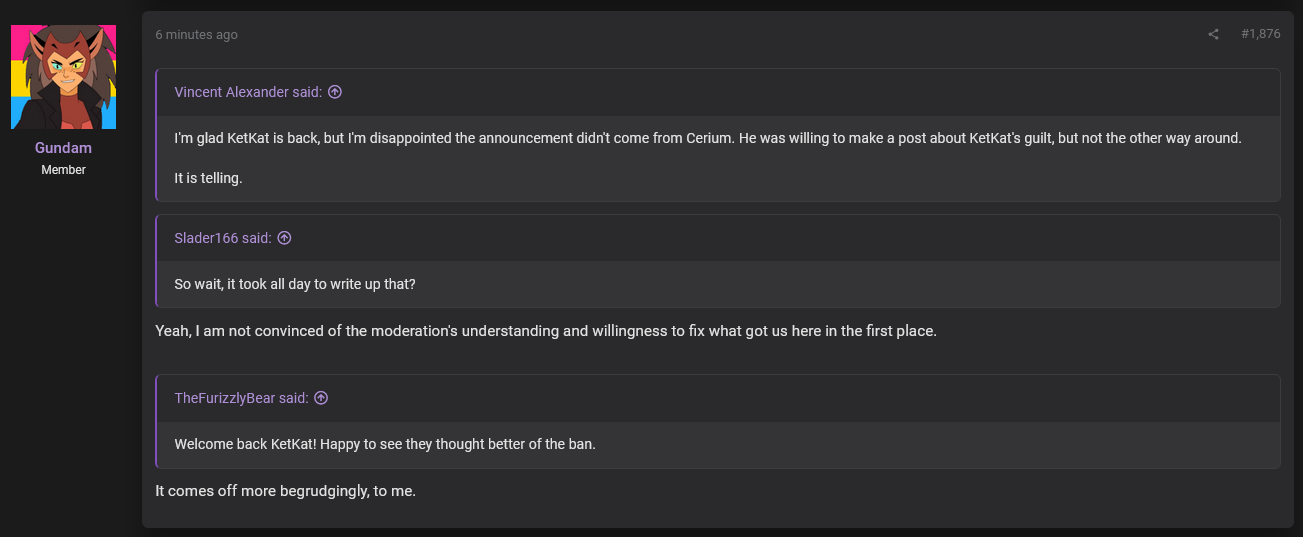Viewport: 1303px width, 537px height.
Task: Jump to Vincent Alexander's original post via arrow icon
Action: (335, 92)
